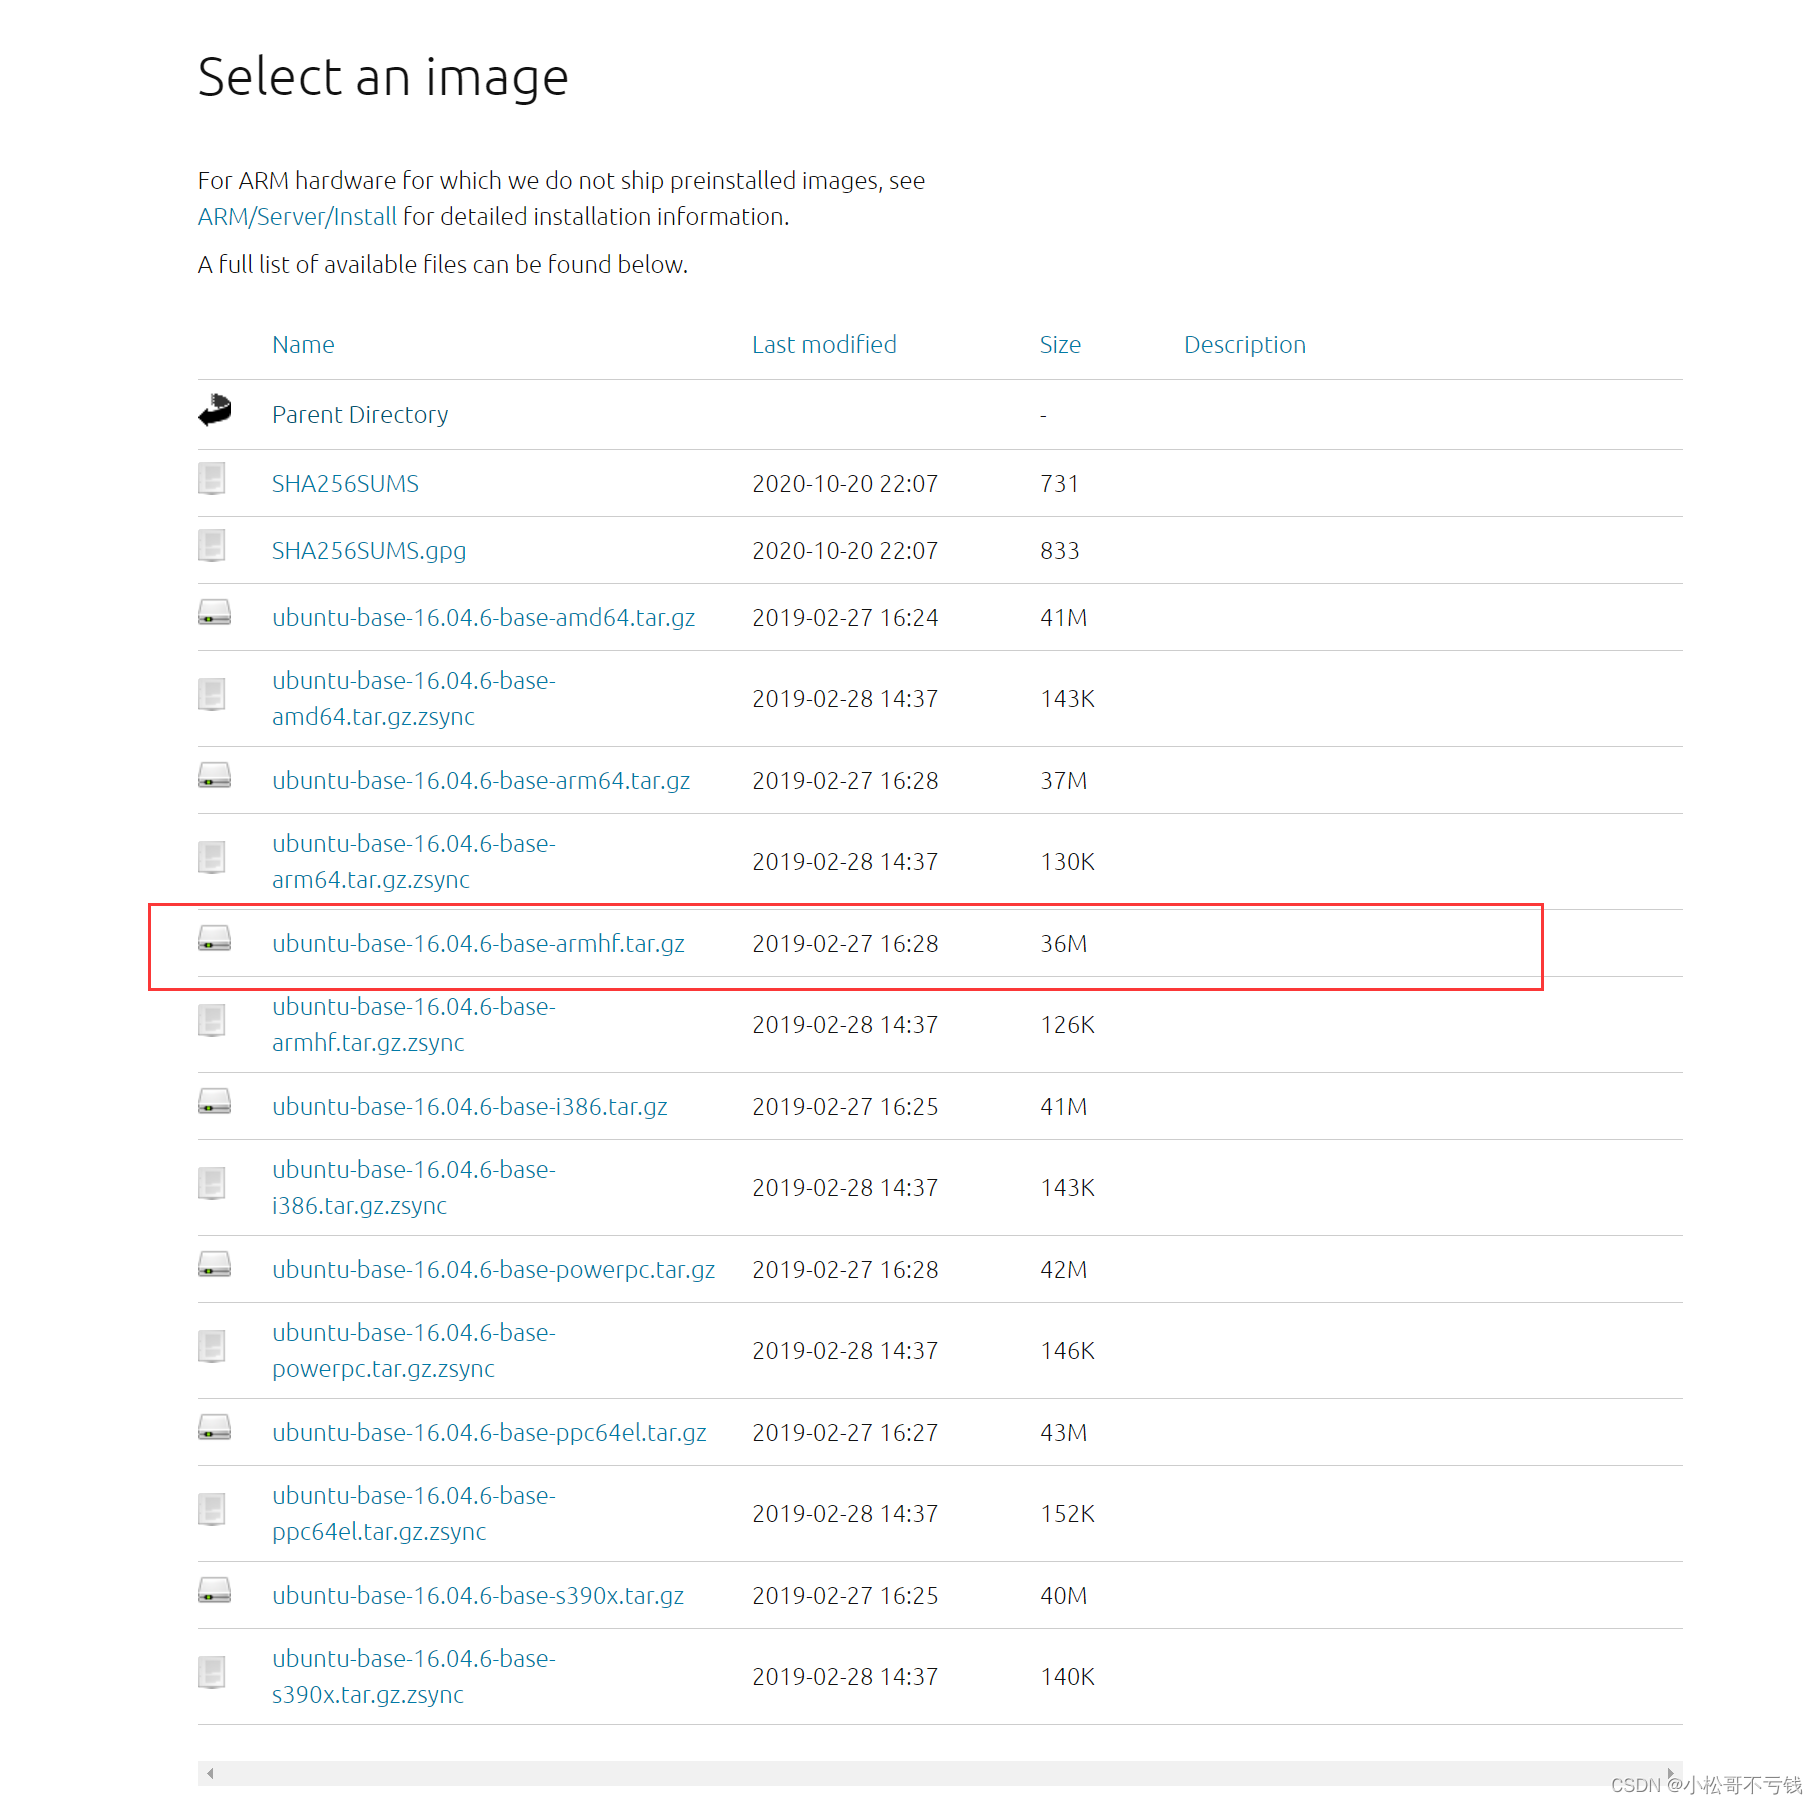
Task: Click the horizontal scrollbar track at bottom
Action: click(940, 1773)
